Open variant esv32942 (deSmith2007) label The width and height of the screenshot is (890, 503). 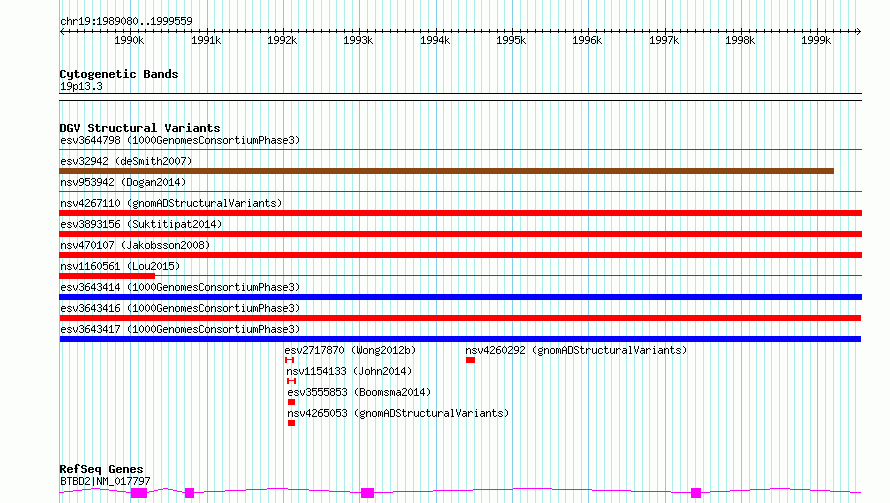click(x=126, y=161)
